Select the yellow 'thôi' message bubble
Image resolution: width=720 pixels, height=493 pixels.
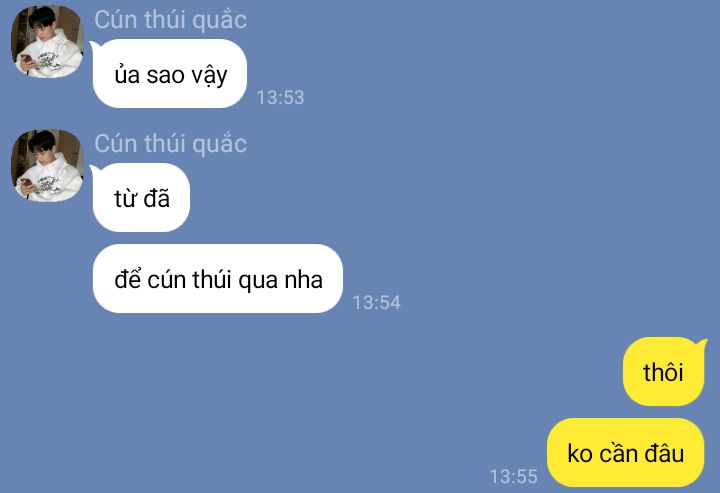664,371
